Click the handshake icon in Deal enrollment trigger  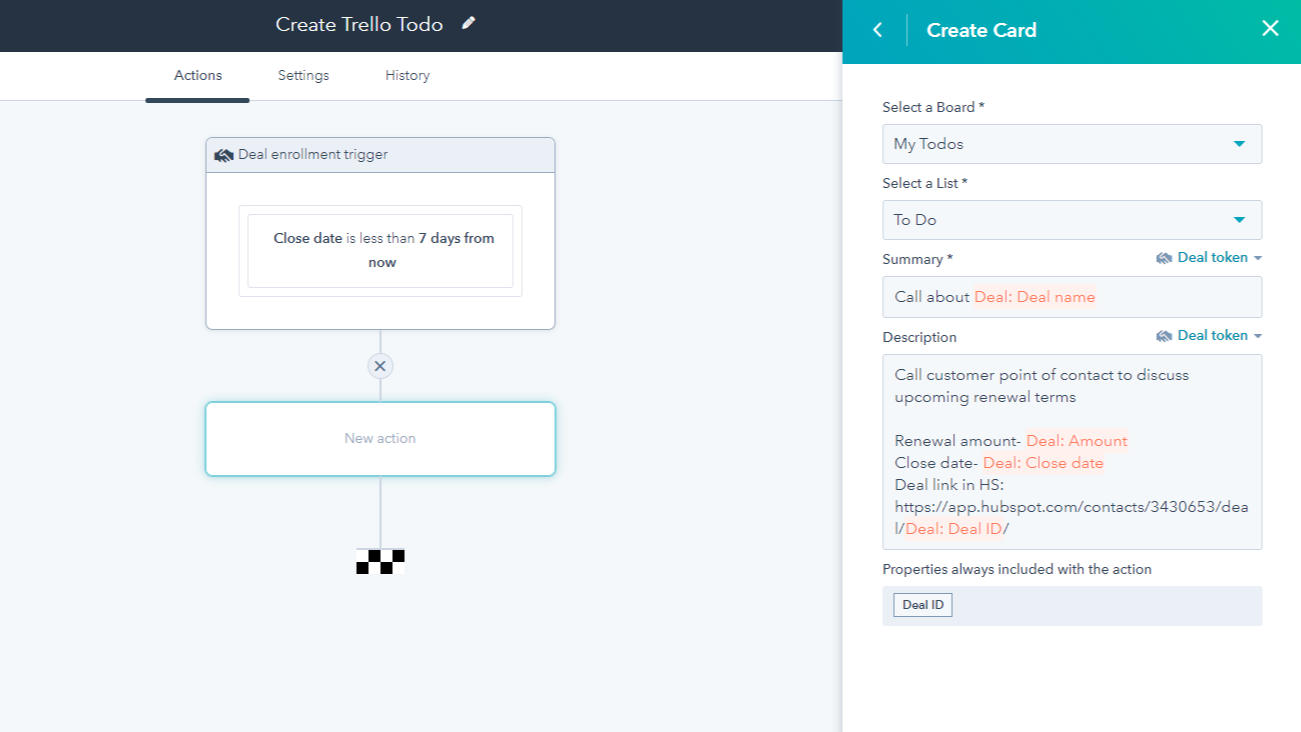[224, 155]
